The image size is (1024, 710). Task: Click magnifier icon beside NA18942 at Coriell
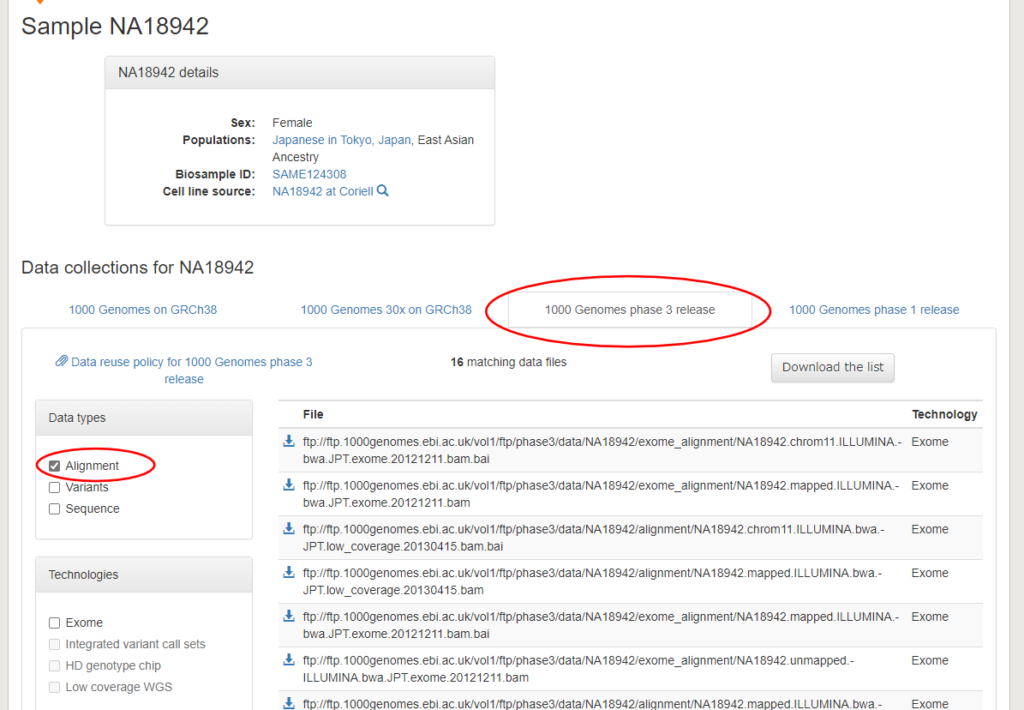click(x=383, y=191)
